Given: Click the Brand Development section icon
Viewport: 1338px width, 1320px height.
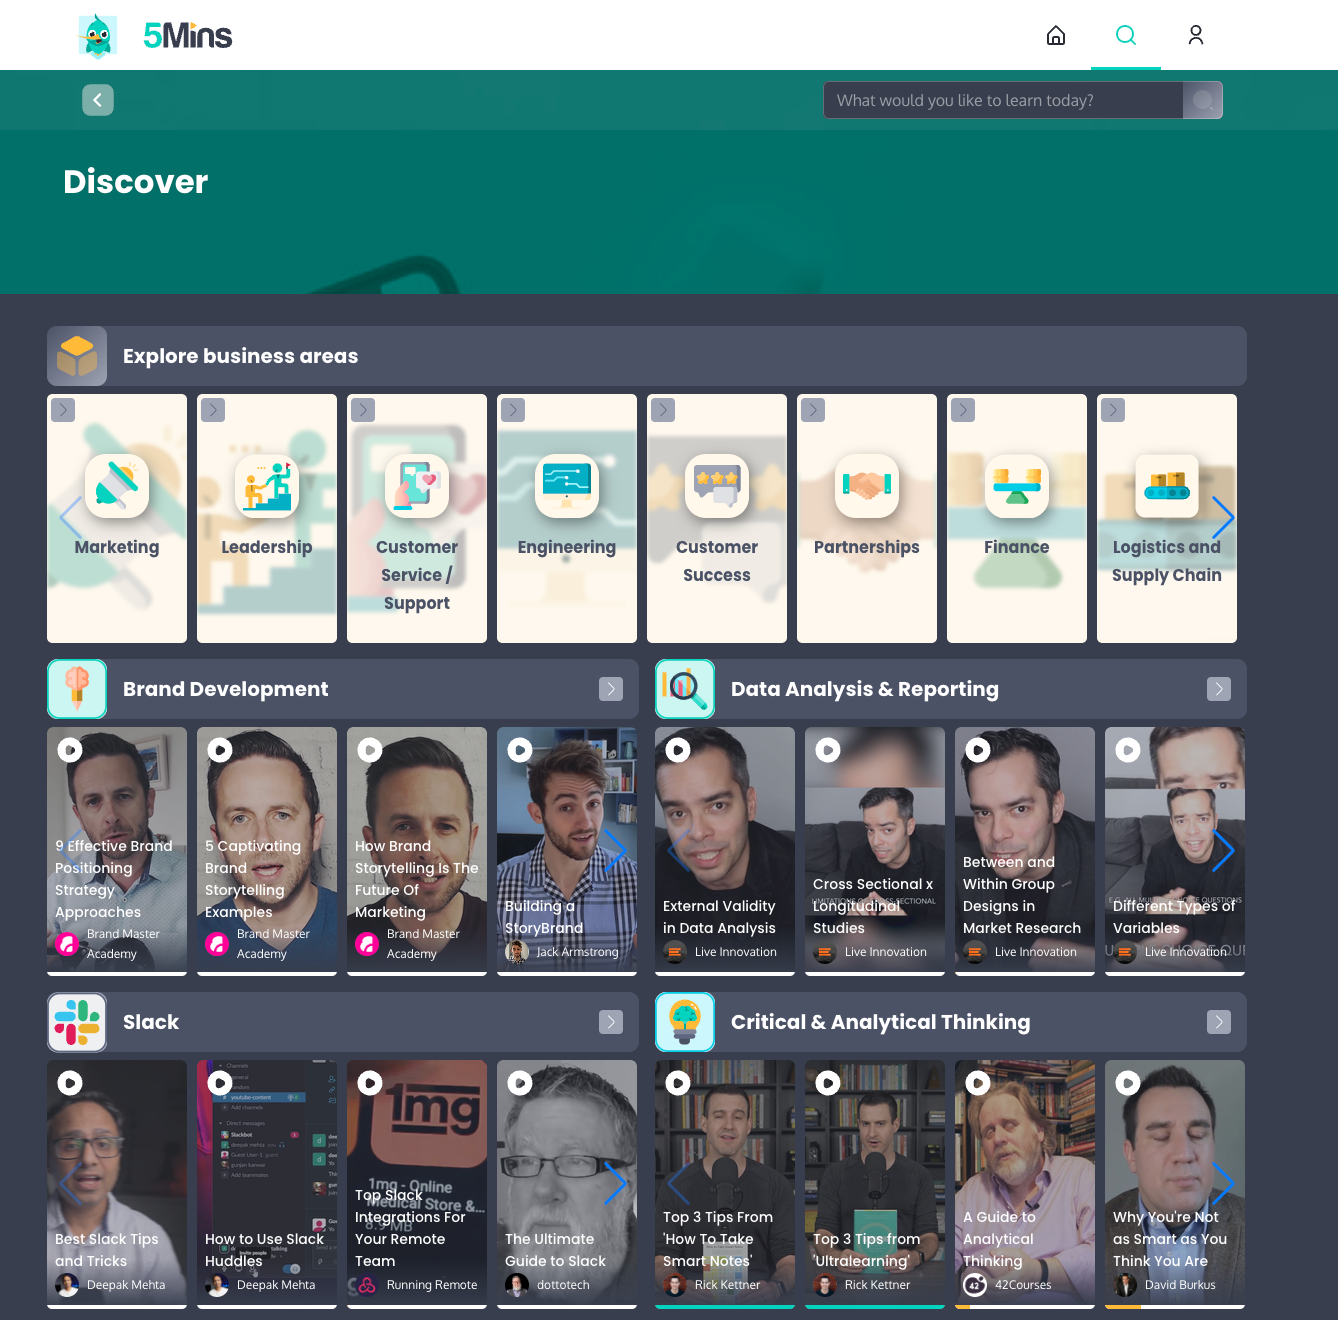Looking at the screenshot, I should [x=77, y=689].
